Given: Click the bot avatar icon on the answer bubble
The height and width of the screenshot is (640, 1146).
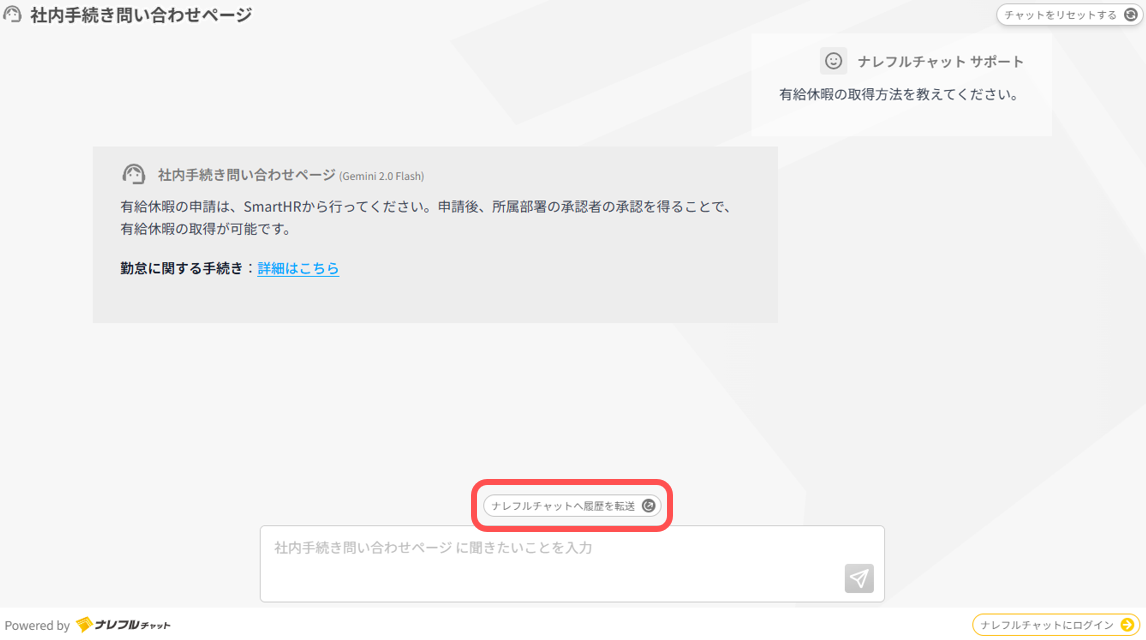Looking at the screenshot, I should tap(133, 173).
